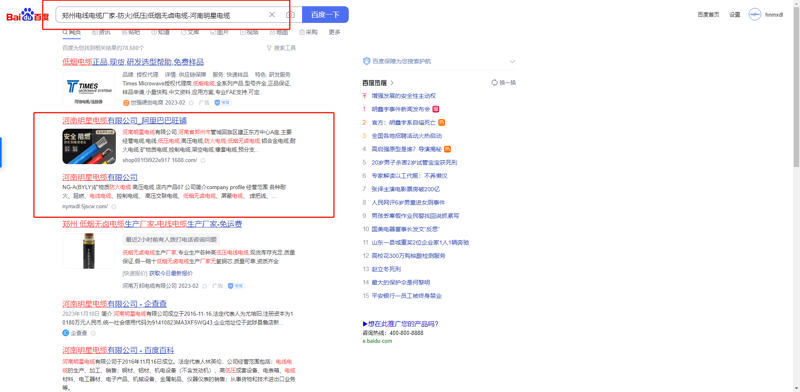Clear the search box with the X icon
The height and width of the screenshot is (392, 800).
pos(272,15)
